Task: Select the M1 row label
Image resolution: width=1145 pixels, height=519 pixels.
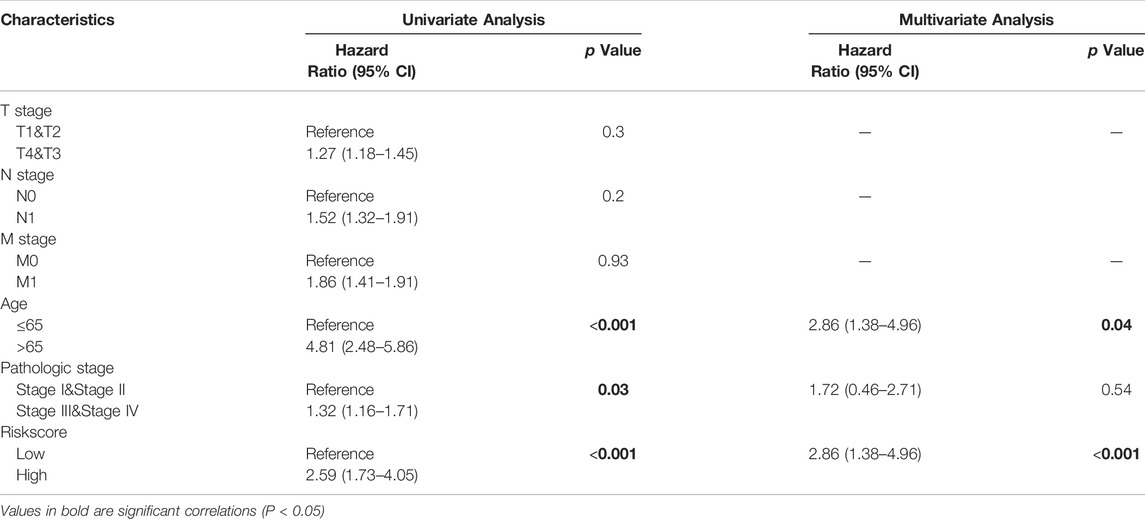Action: point(29,282)
